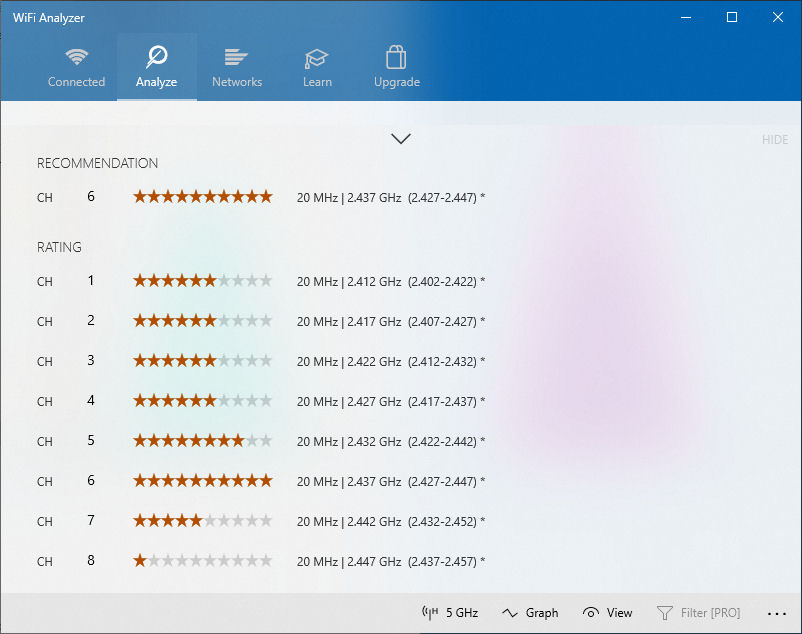Click the recommended channel 6 star rating
This screenshot has height=634, width=802.
[202, 196]
